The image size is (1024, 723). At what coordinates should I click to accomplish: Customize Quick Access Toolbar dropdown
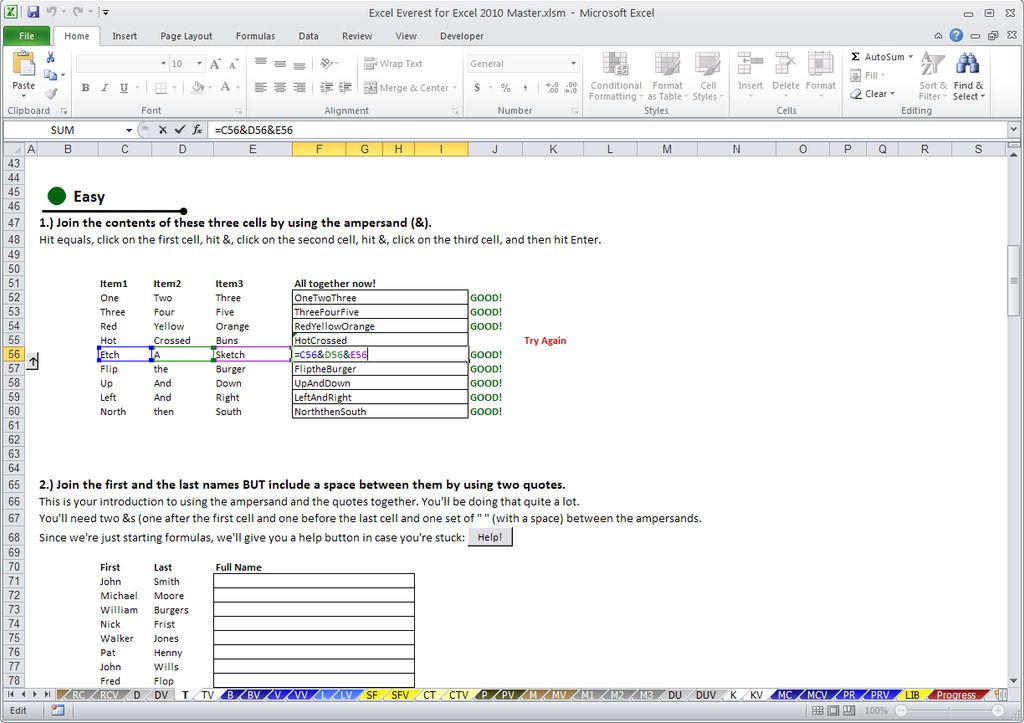[106, 12]
